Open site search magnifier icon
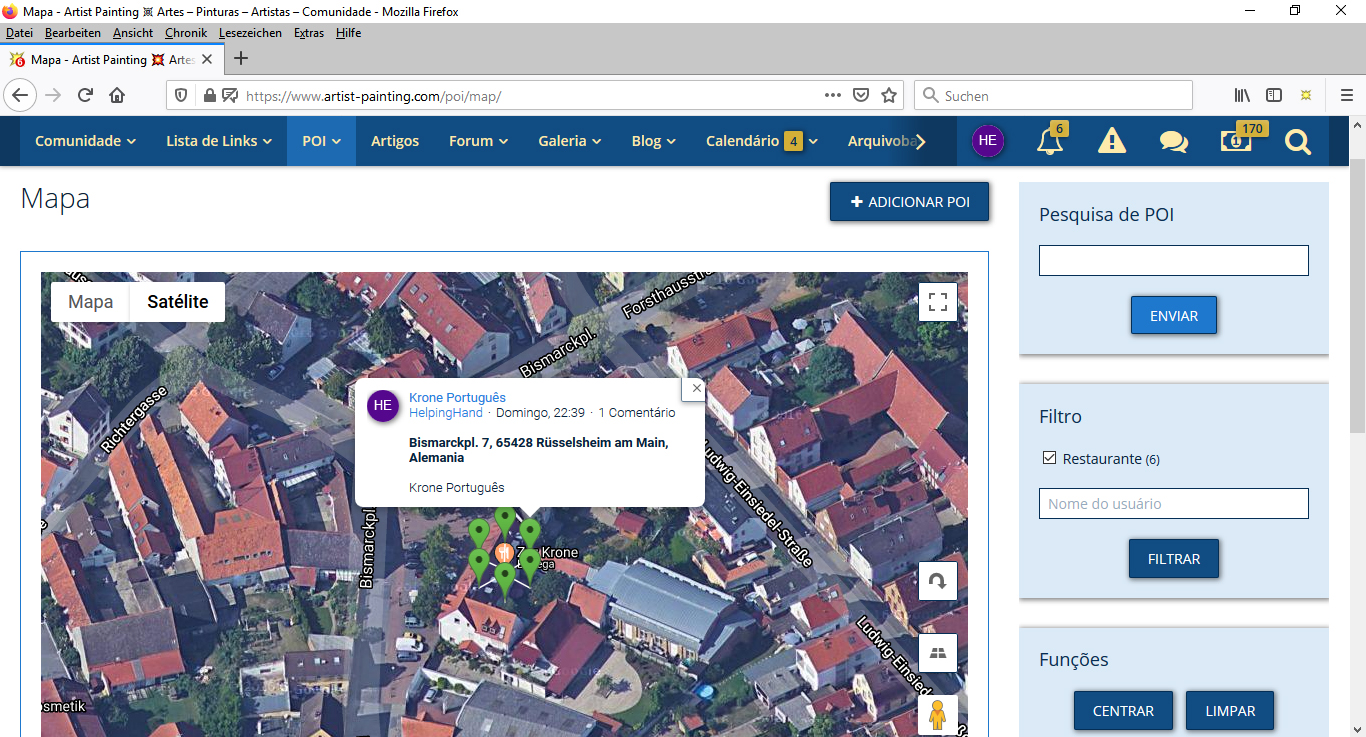This screenshot has height=737, width=1366. (x=1298, y=142)
